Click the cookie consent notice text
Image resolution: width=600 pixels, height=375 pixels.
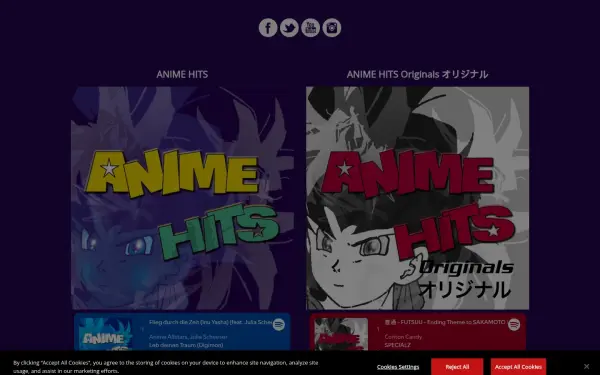click(166, 367)
